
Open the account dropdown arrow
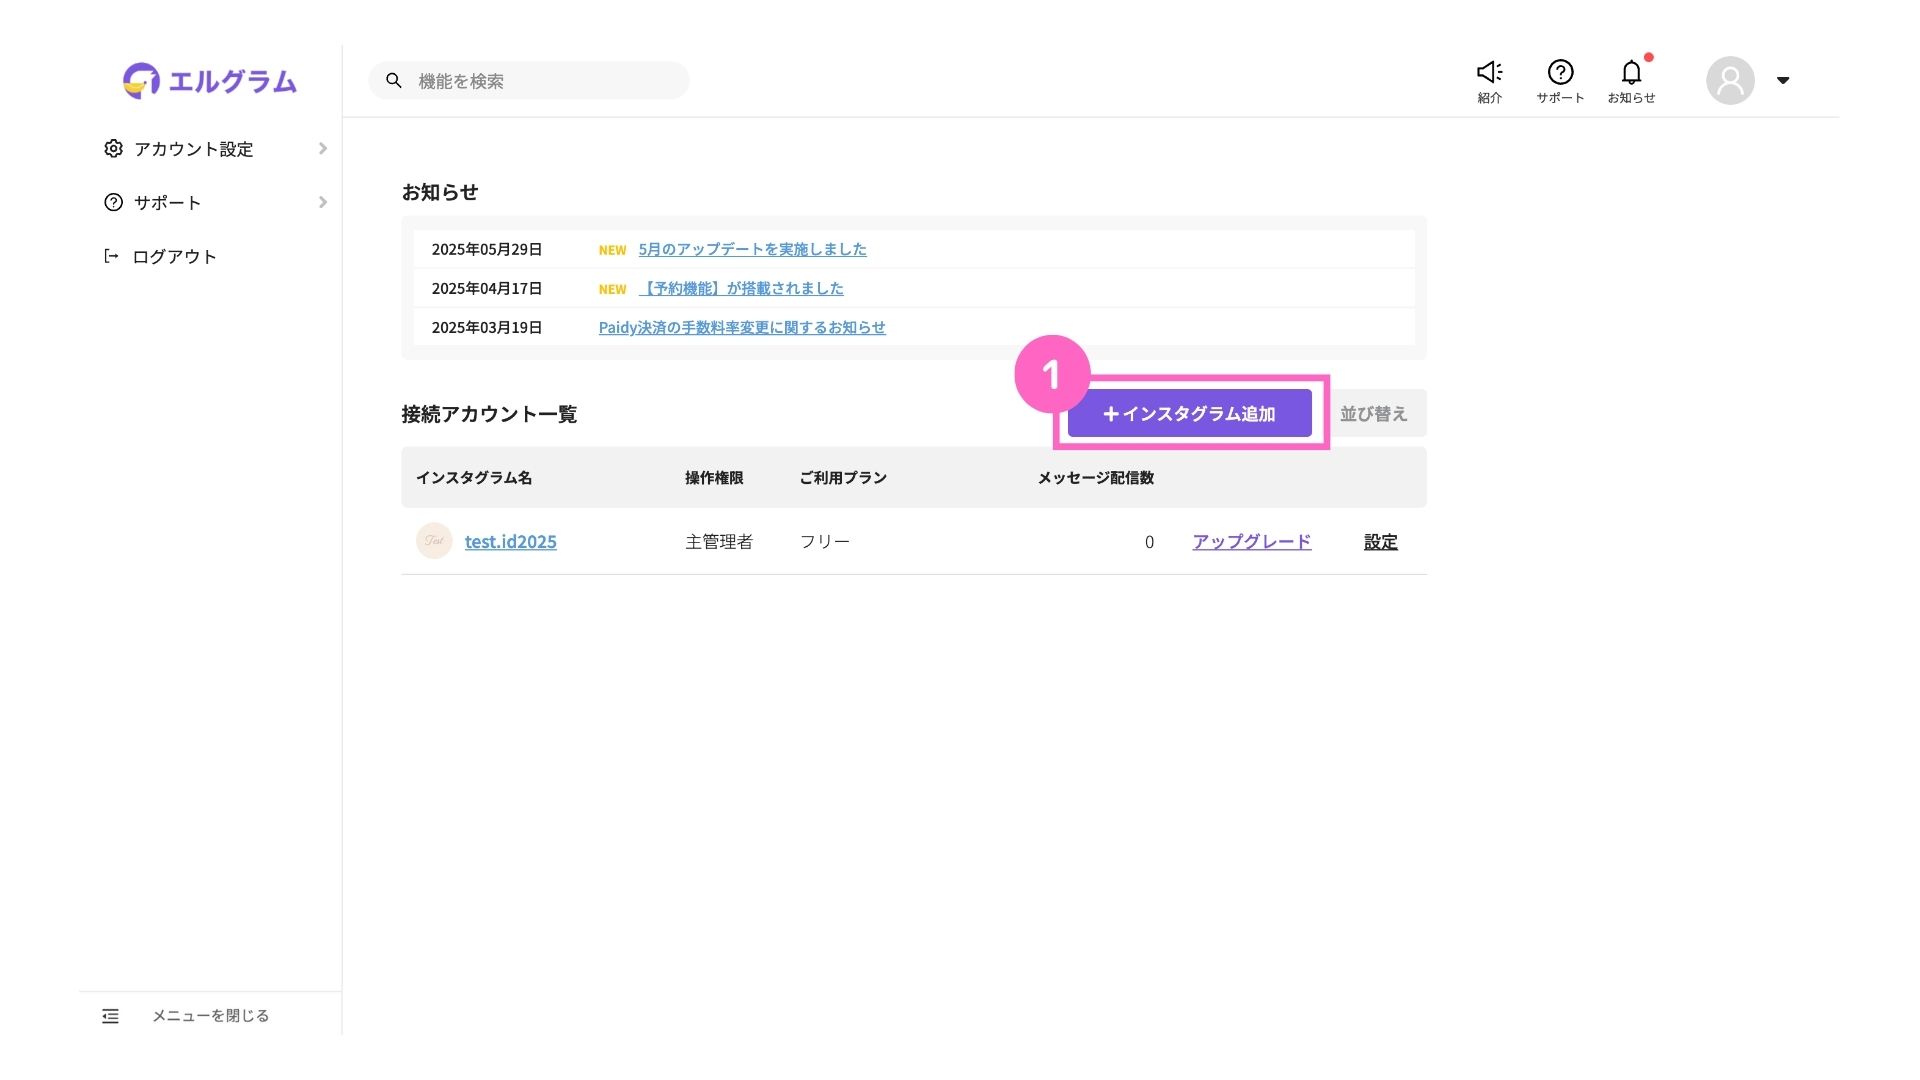tap(1783, 81)
